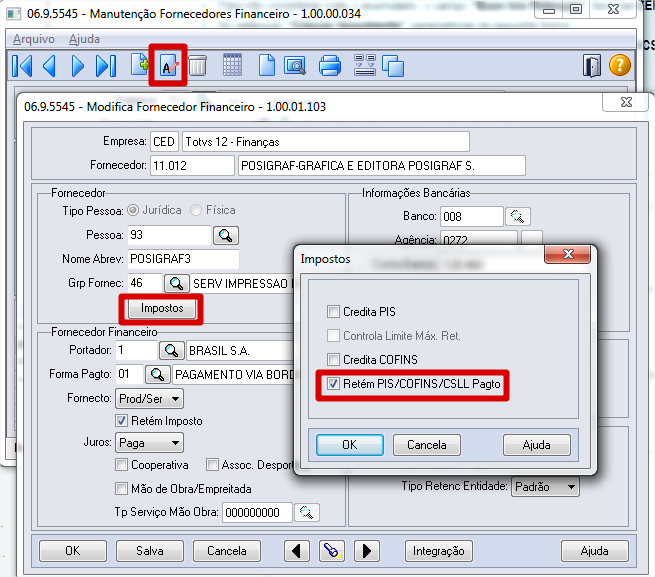Go to last record in toolbar

pyautogui.click(x=106, y=66)
